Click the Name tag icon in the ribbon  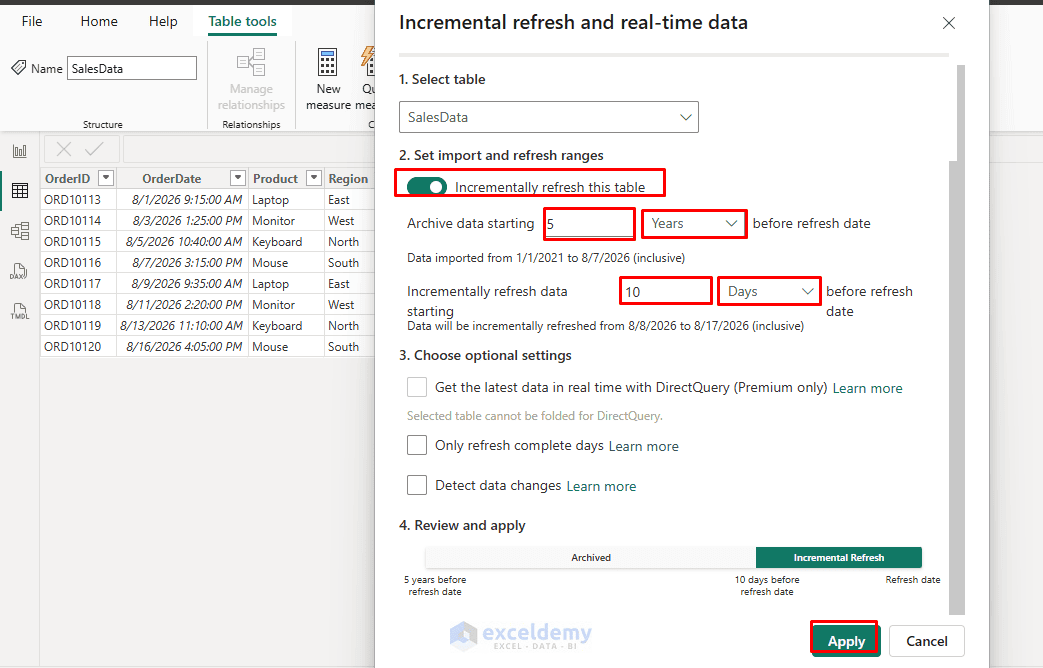19,68
